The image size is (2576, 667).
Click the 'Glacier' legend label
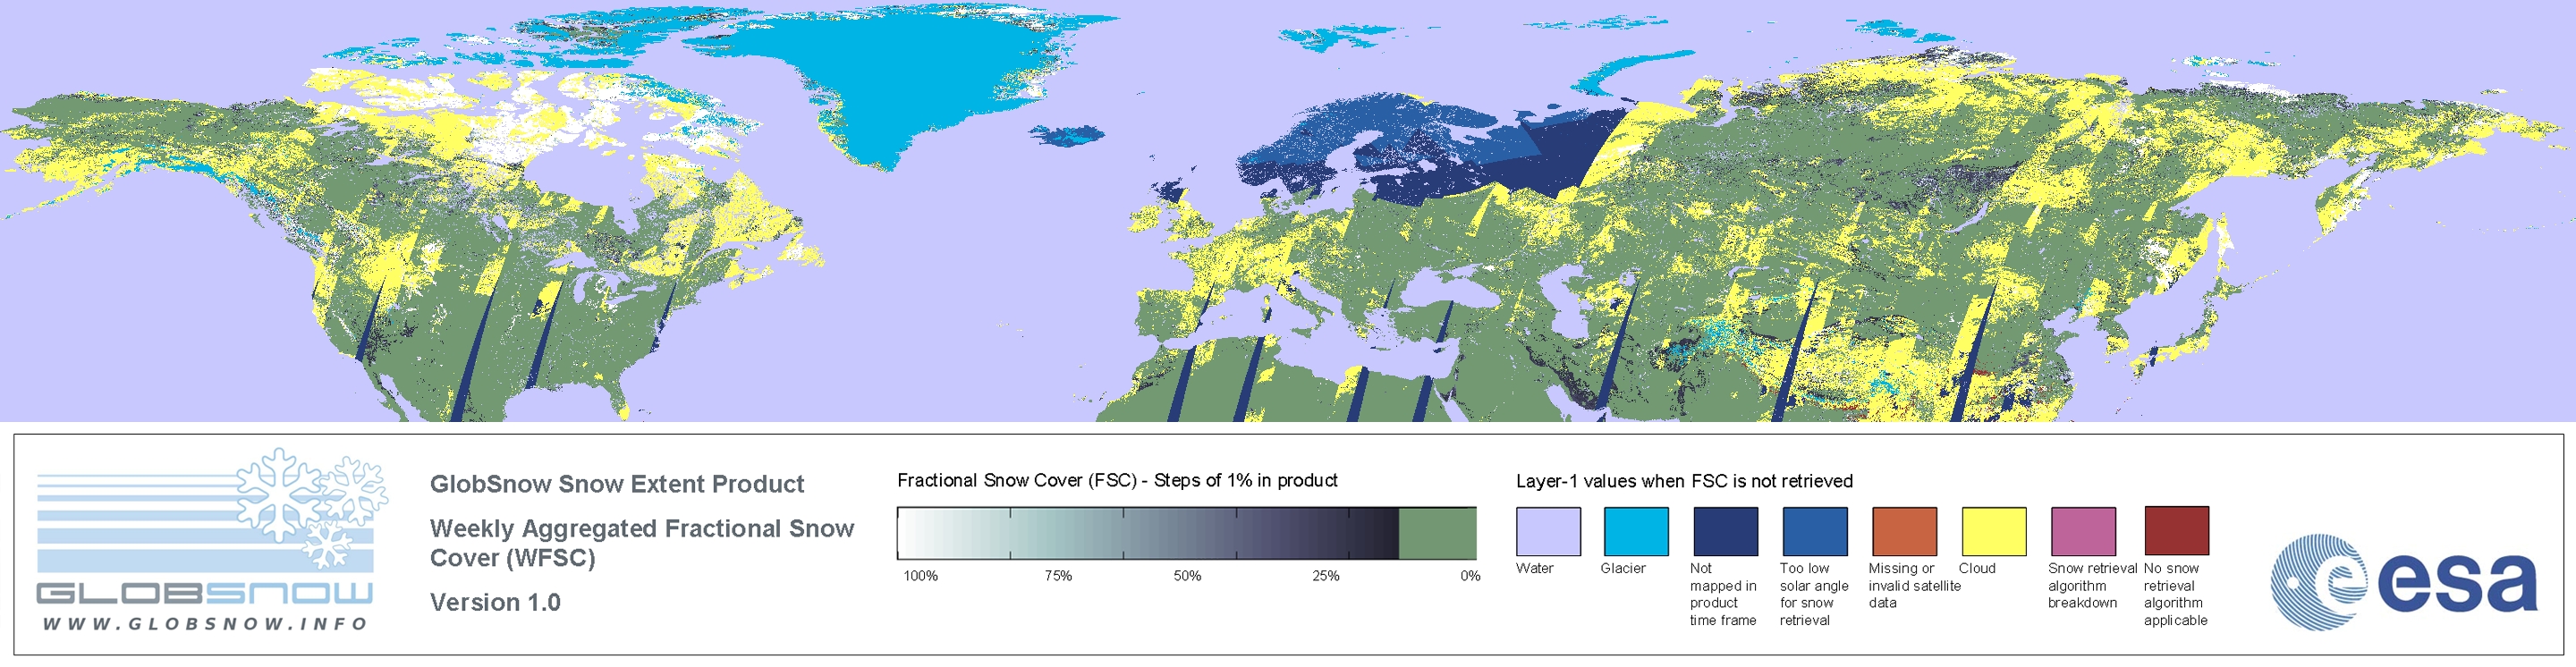point(1623,568)
